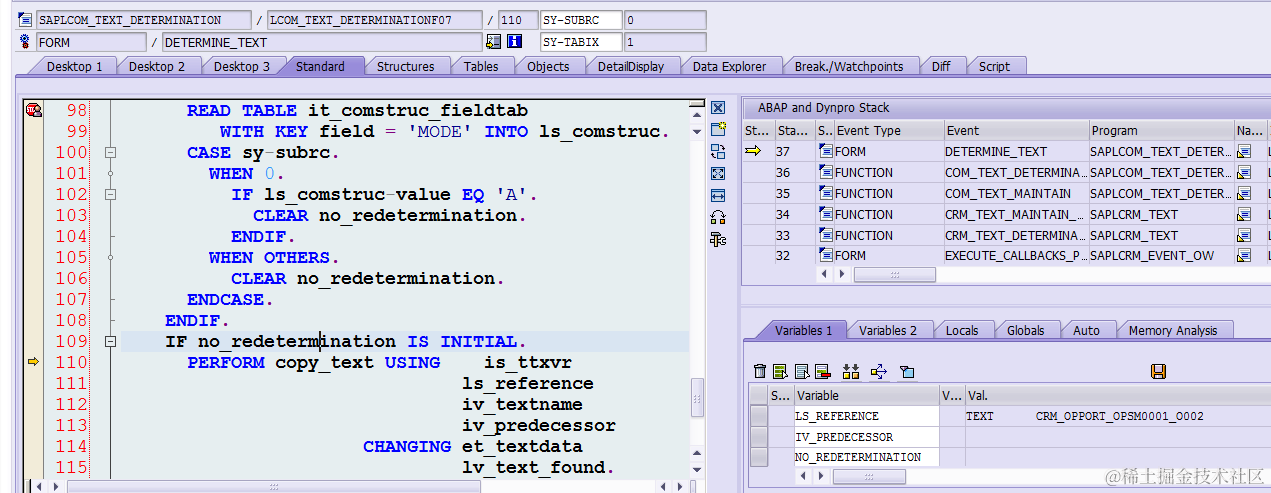This screenshot has height=493, width=1271.
Task: Click the line number field showing 110
Action: [516, 20]
